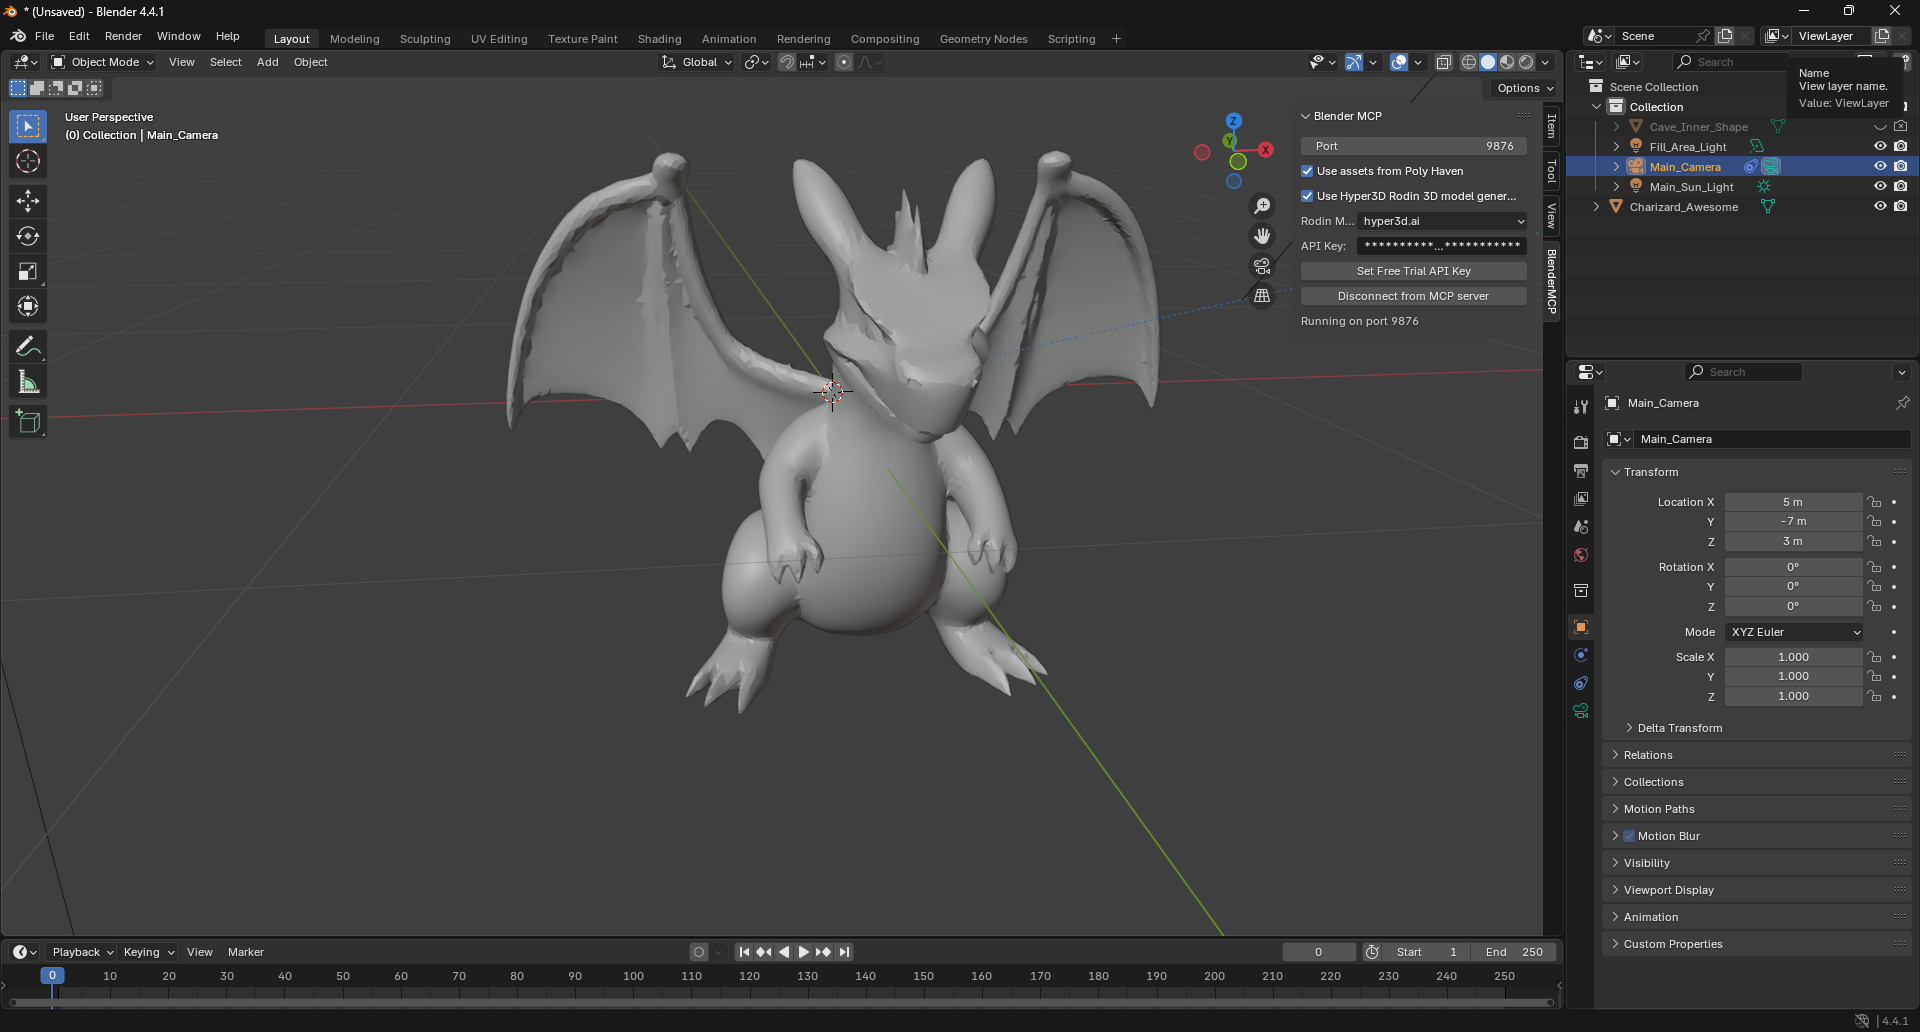1920x1032 pixels.
Task: Open the View Layer properties tab icon
Action: coord(1581,498)
